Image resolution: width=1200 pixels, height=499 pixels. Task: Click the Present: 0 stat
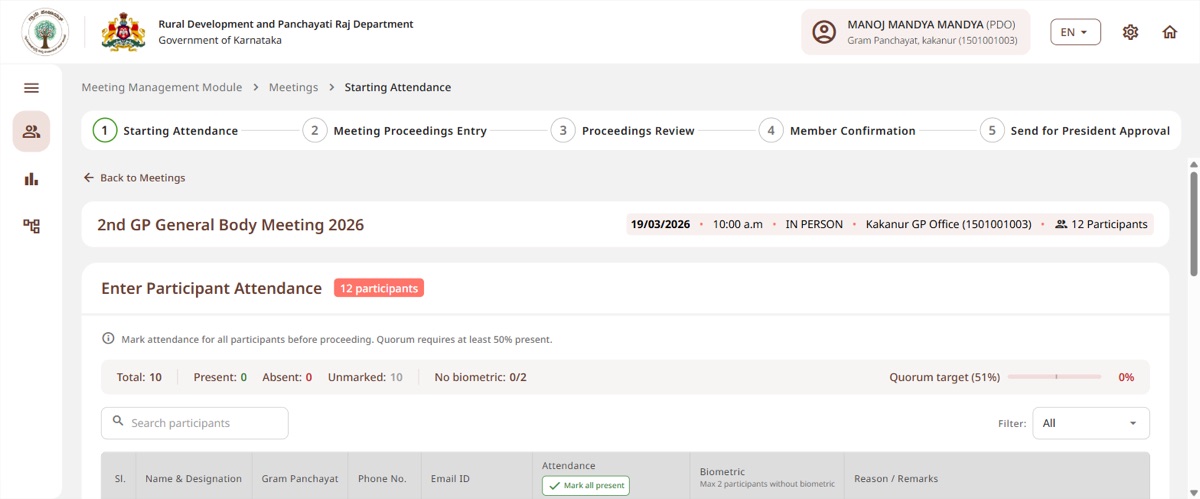[220, 377]
